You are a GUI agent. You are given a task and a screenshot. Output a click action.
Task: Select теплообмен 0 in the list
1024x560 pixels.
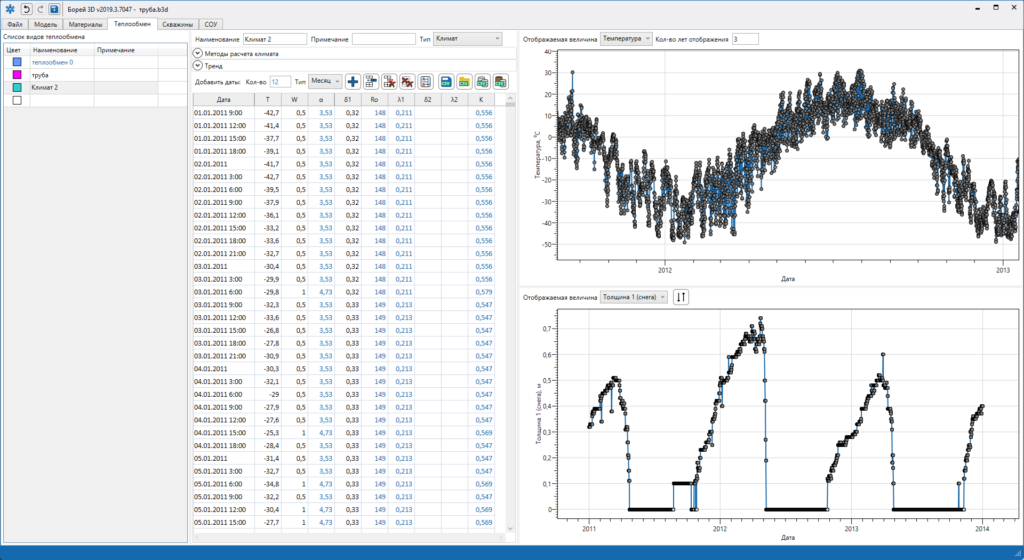(x=52, y=62)
